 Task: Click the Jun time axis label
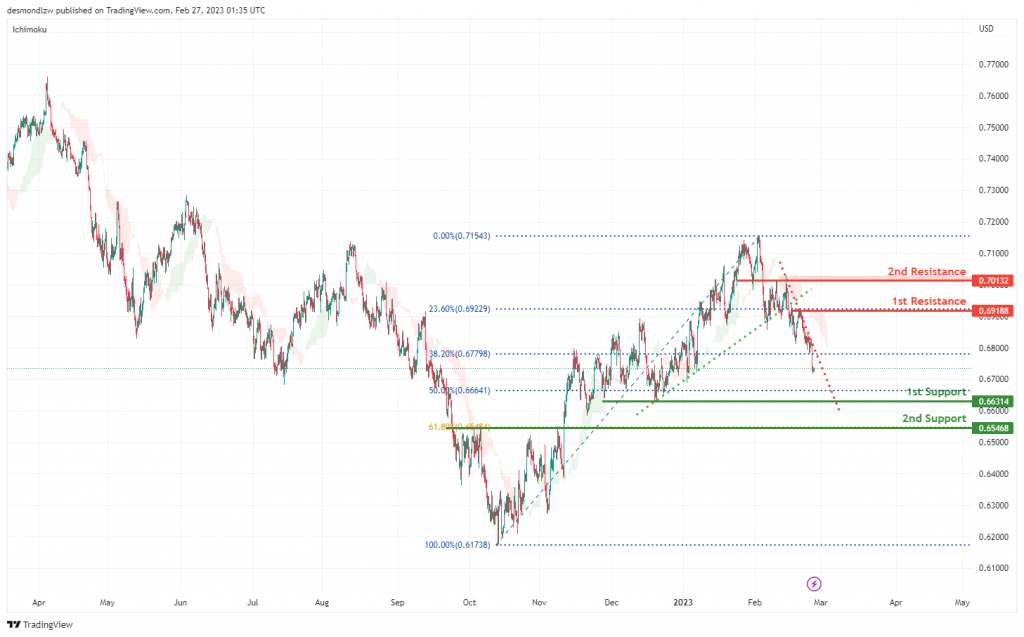[180, 602]
